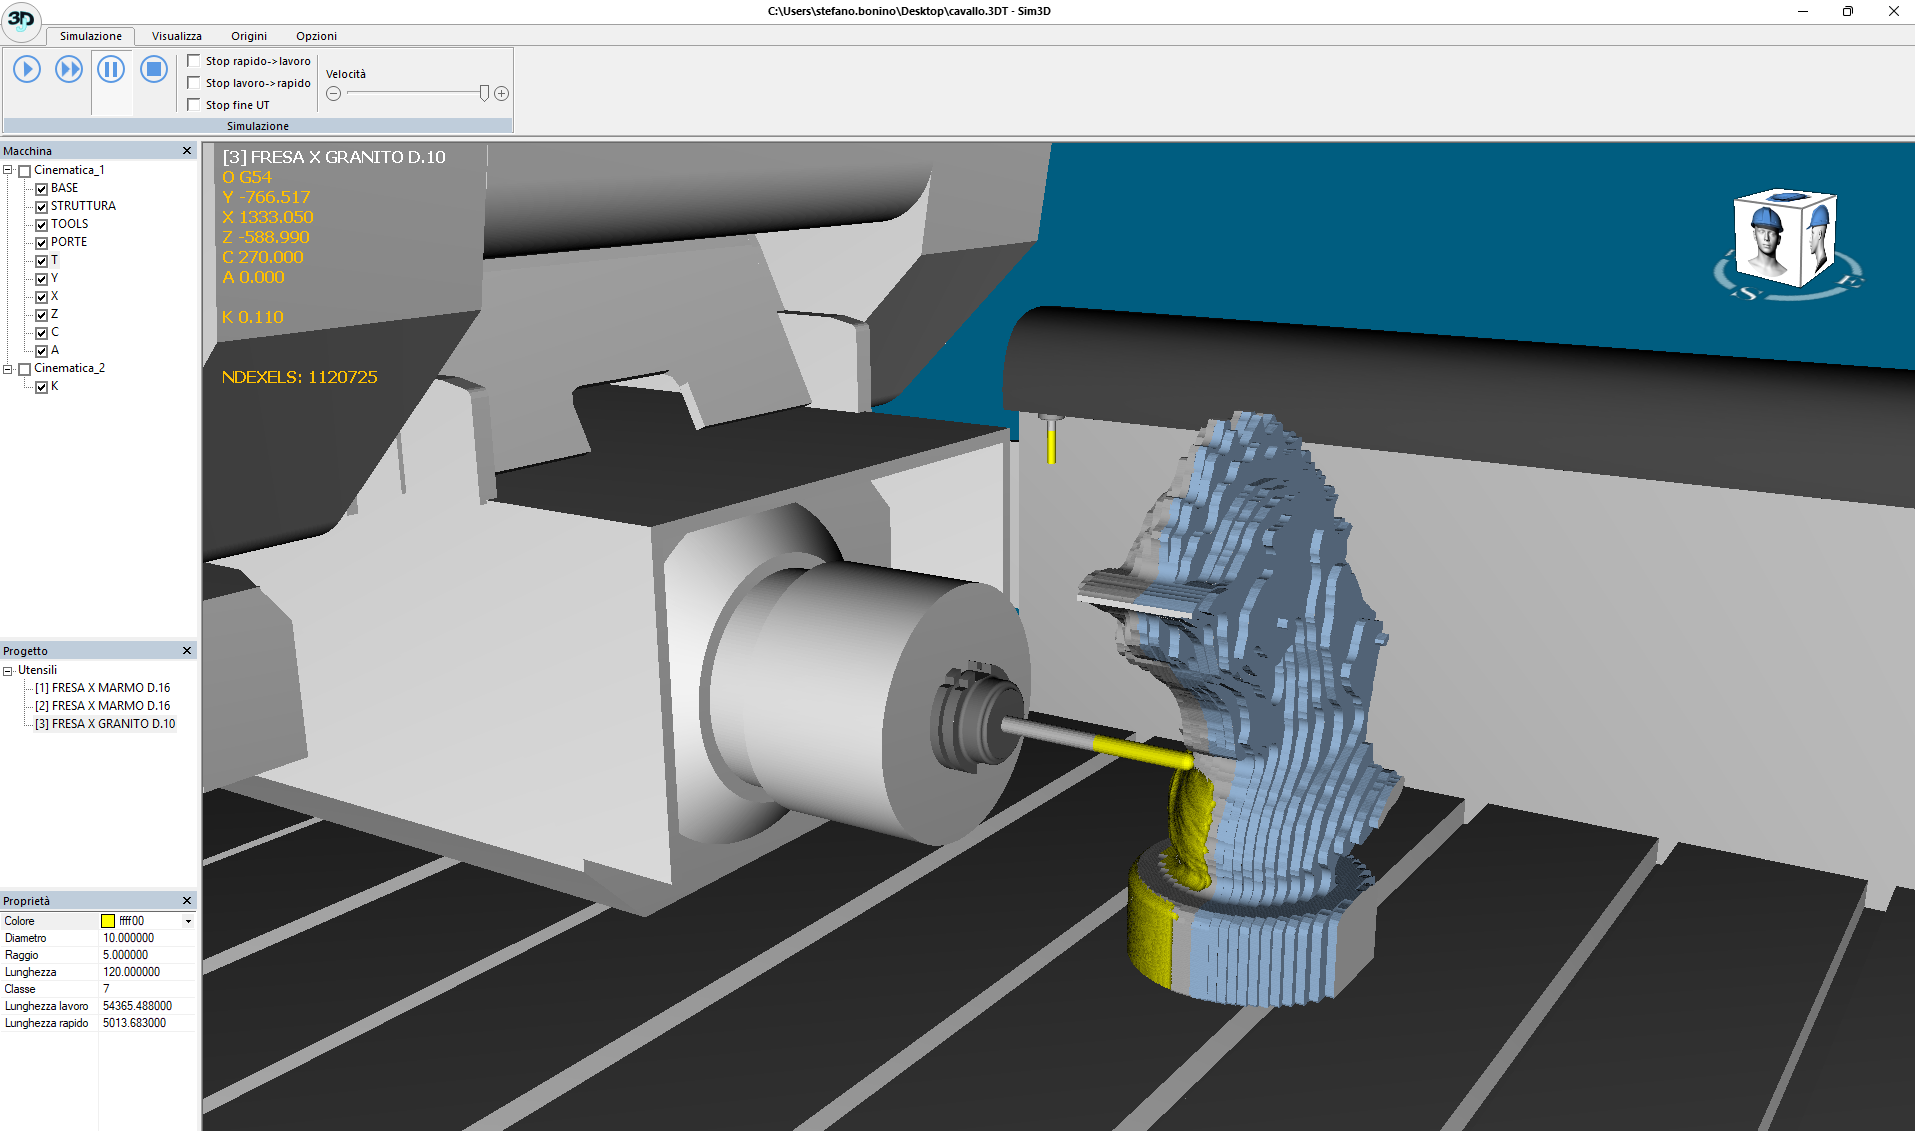Close the Macchina panel
The width and height of the screenshot is (1915, 1131).
pos(187,151)
